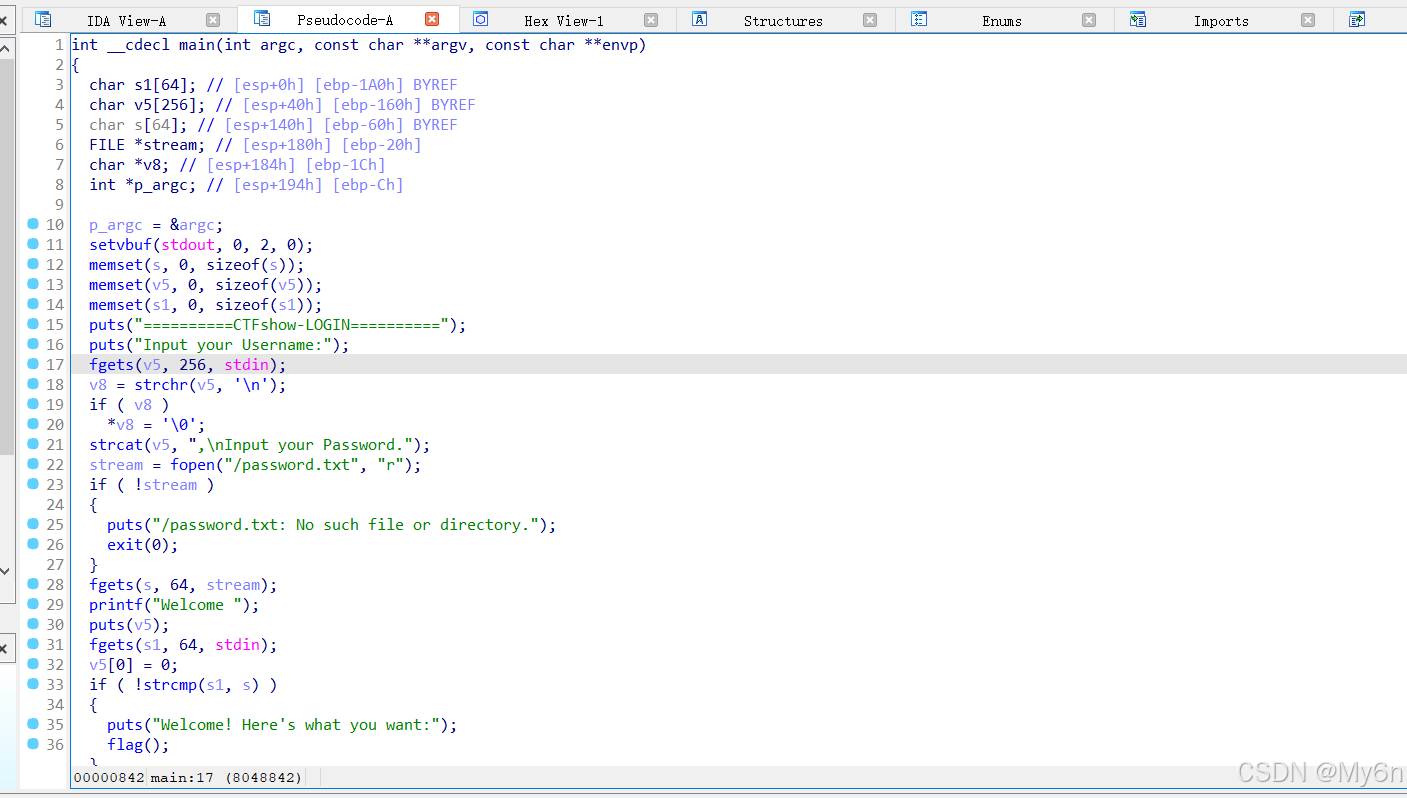Click the 'exit(0);' call
Screen dimensions: 1407x798
coord(143,545)
